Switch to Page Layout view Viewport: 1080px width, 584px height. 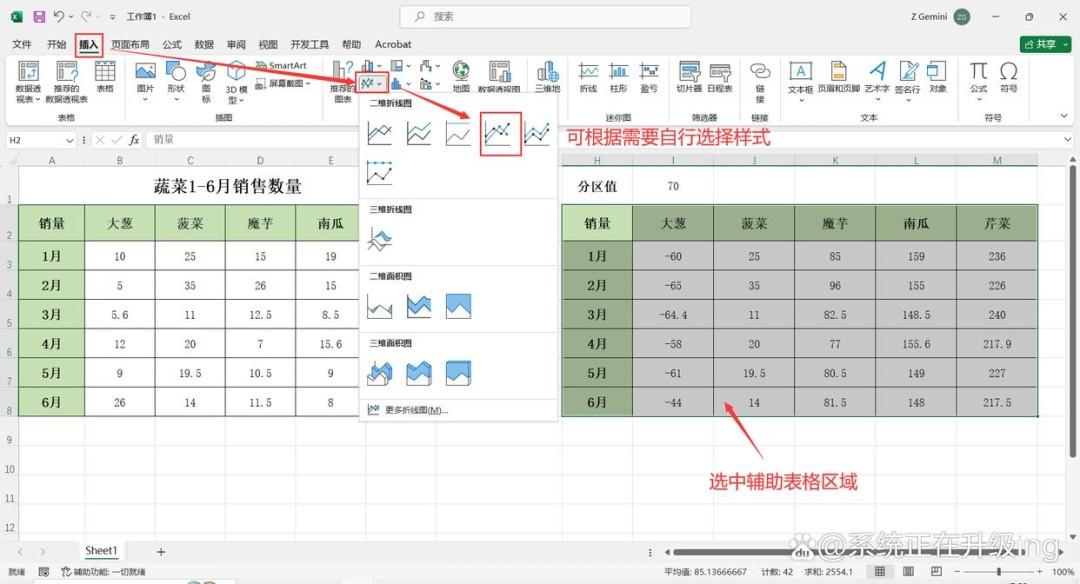point(908,572)
